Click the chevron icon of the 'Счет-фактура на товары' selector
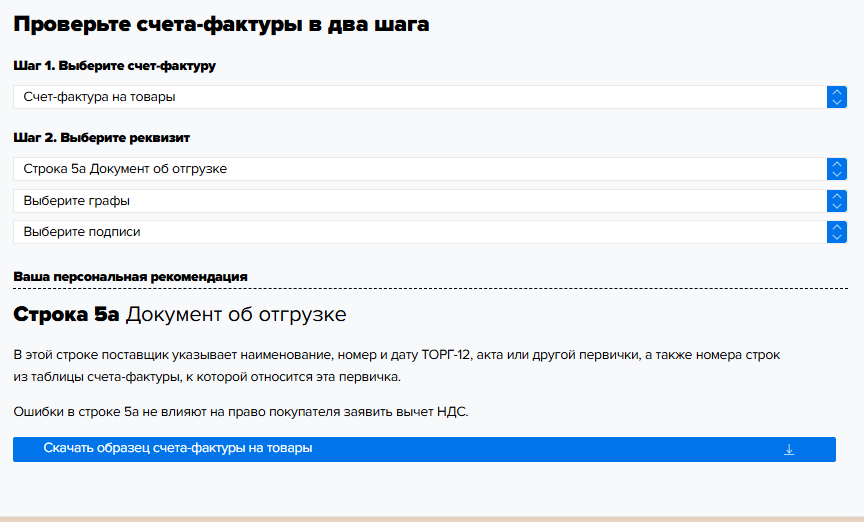 point(837,97)
